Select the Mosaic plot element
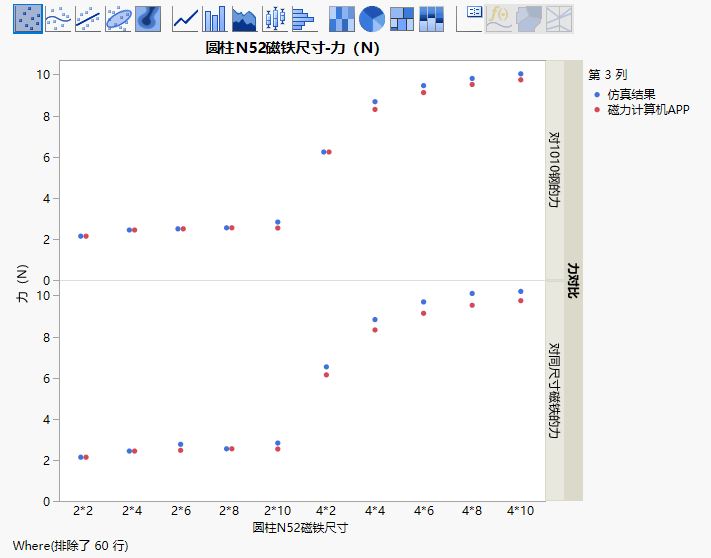Screen dimensions: 711x558 coord(432,18)
